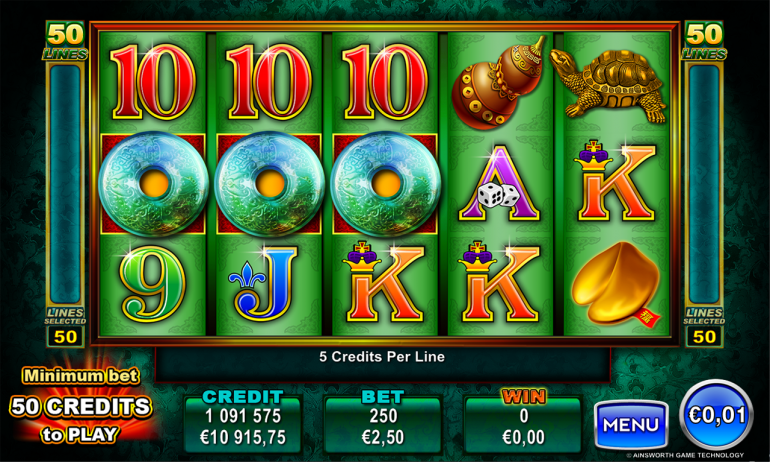Click the crowned K on the fifth reel
The height and width of the screenshot is (462, 770).
[615, 180]
